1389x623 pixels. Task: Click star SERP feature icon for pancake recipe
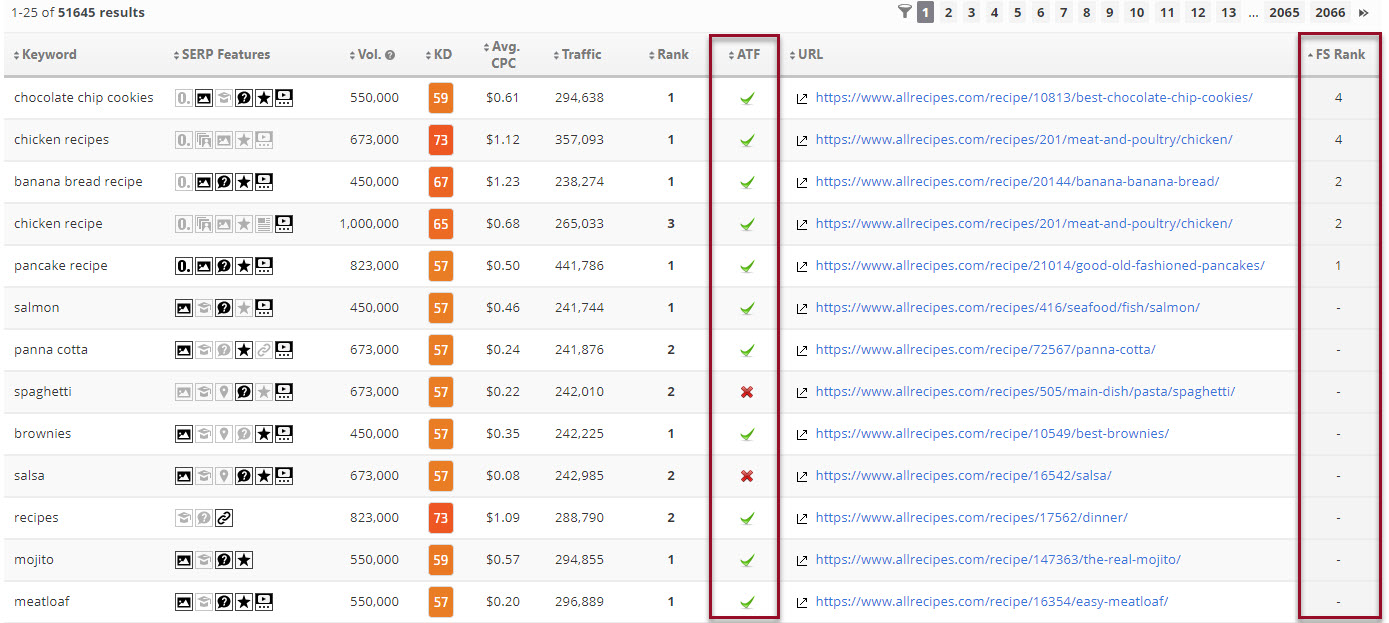[244, 266]
